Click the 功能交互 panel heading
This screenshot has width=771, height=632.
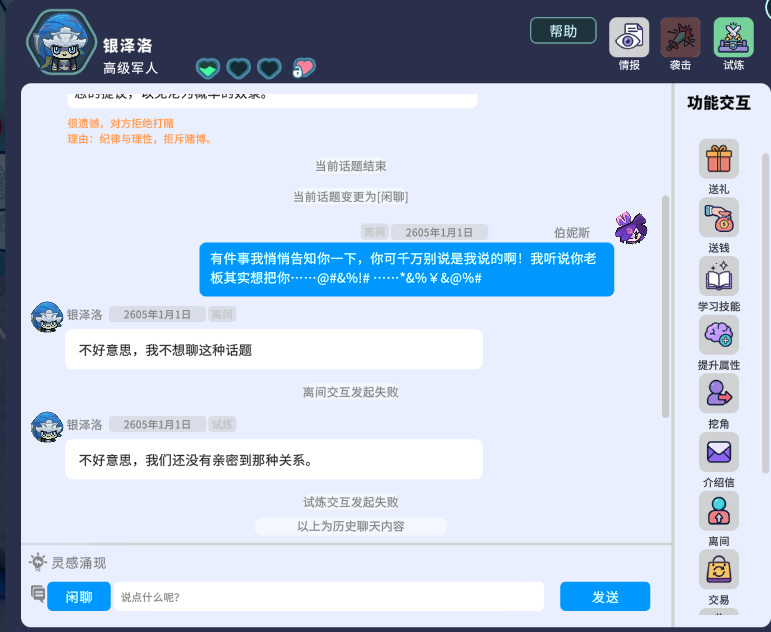coord(719,103)
